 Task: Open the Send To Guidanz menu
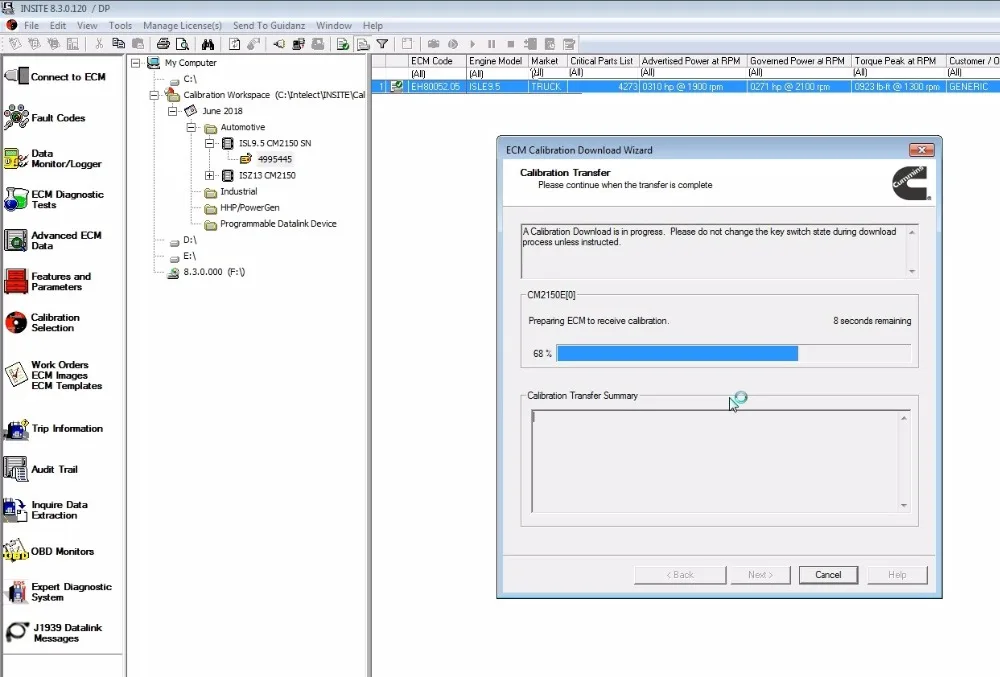coord(268,25)
